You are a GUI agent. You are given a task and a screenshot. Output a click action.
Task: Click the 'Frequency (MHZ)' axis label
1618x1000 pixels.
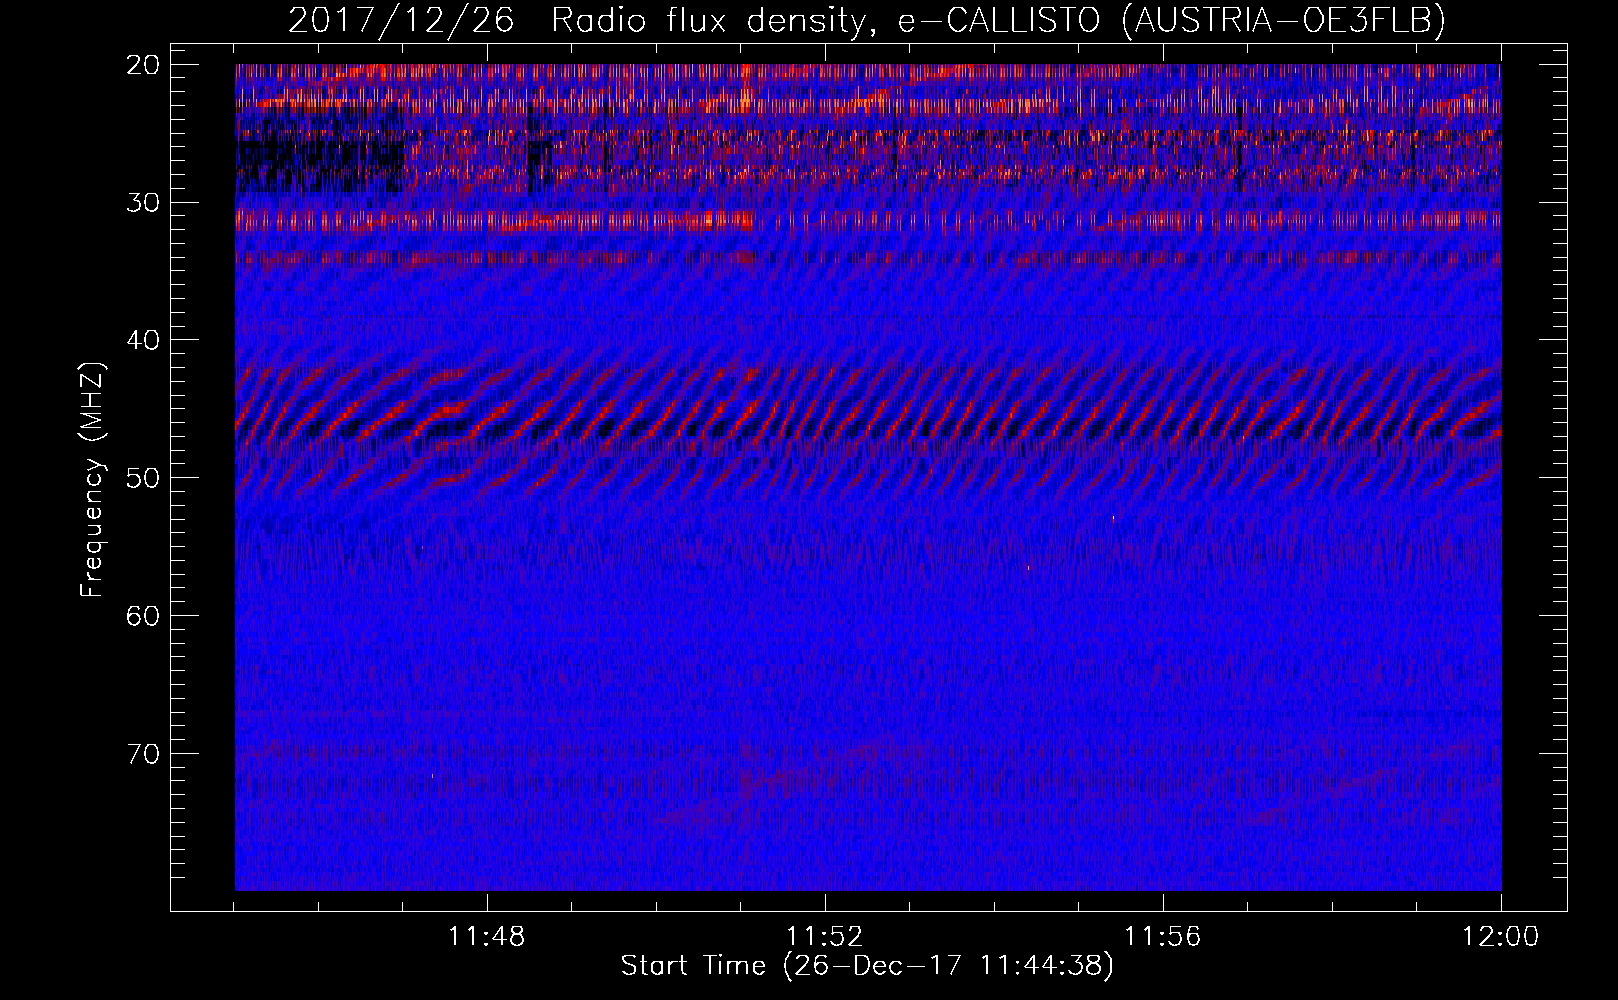tap(91, 480)
